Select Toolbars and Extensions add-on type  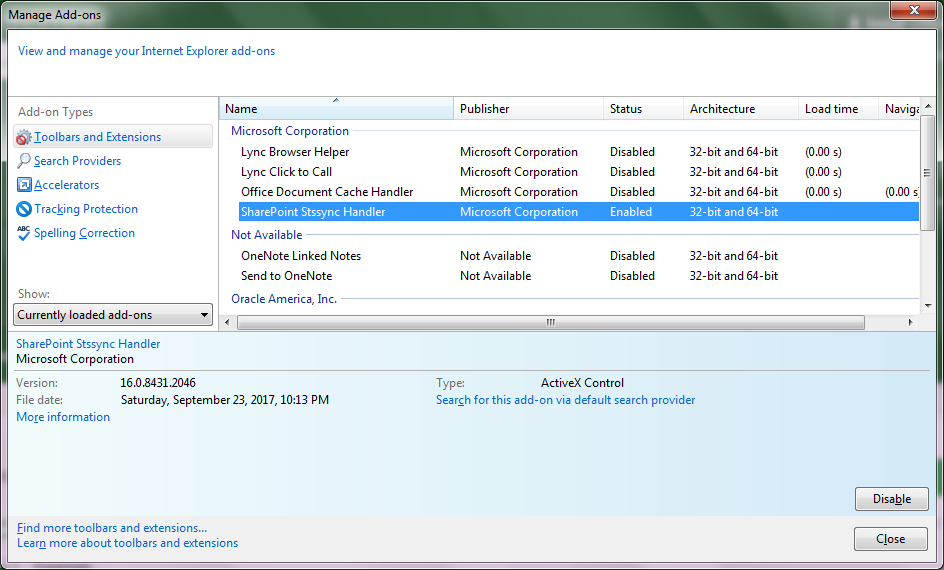113,137
